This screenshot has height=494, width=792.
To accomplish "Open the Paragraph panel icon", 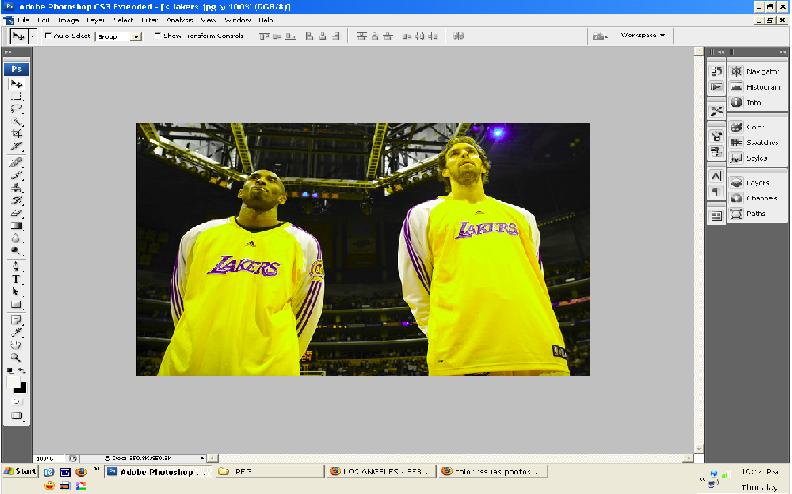I will coord(716,191).
